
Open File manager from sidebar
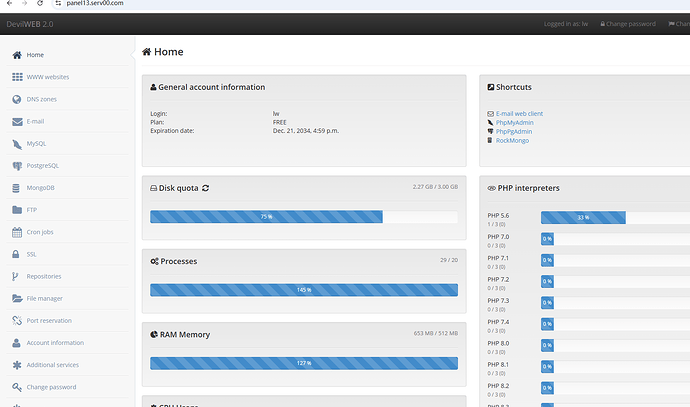pos(44,298)
